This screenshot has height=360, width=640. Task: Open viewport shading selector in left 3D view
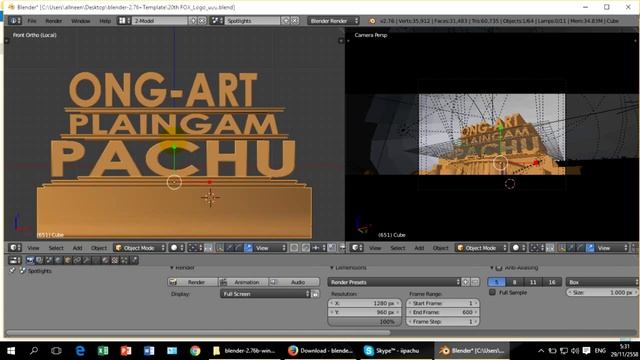pos(177,248)
